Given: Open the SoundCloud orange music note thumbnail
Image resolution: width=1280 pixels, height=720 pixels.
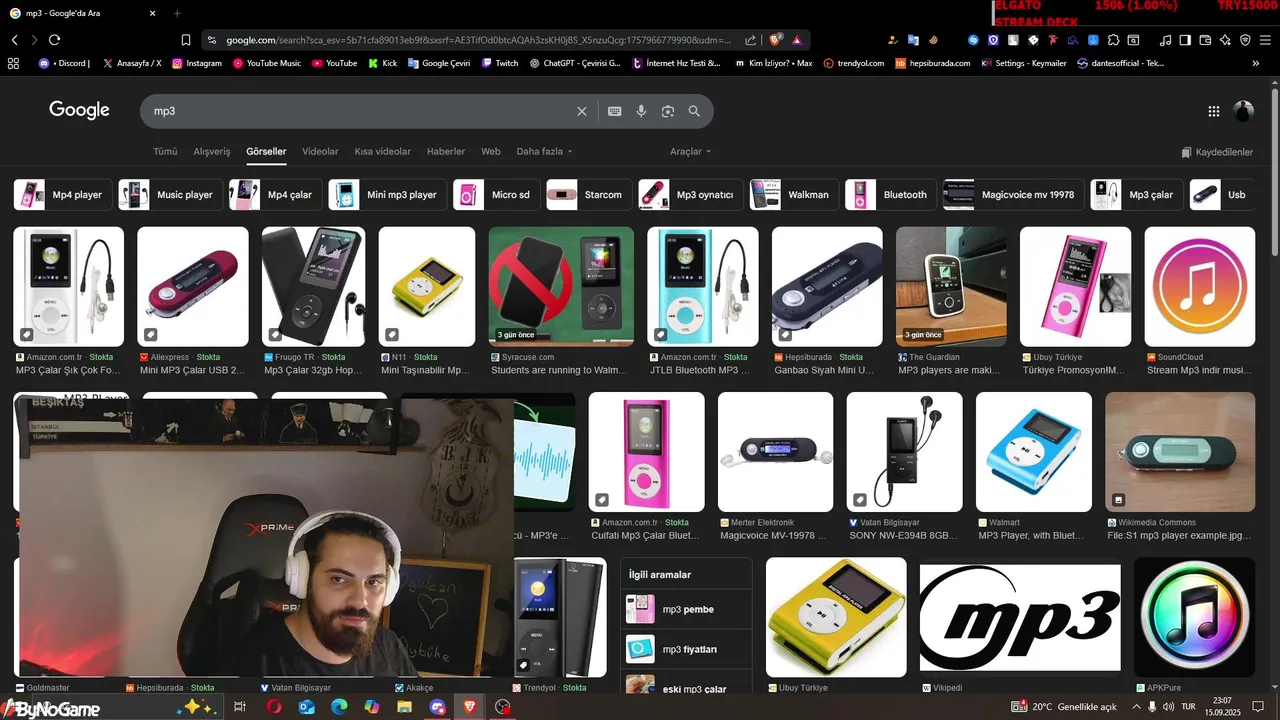Looking at the screenshot, I should [1200, 287].
